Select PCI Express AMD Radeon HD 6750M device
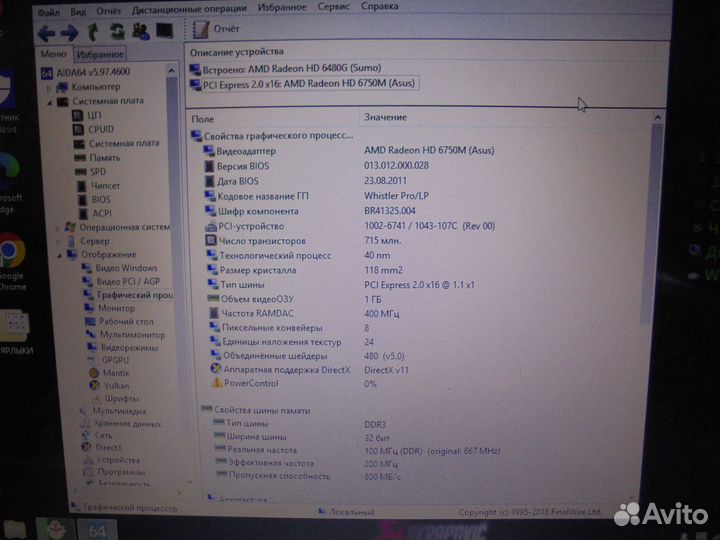 (x=303, y=84)
